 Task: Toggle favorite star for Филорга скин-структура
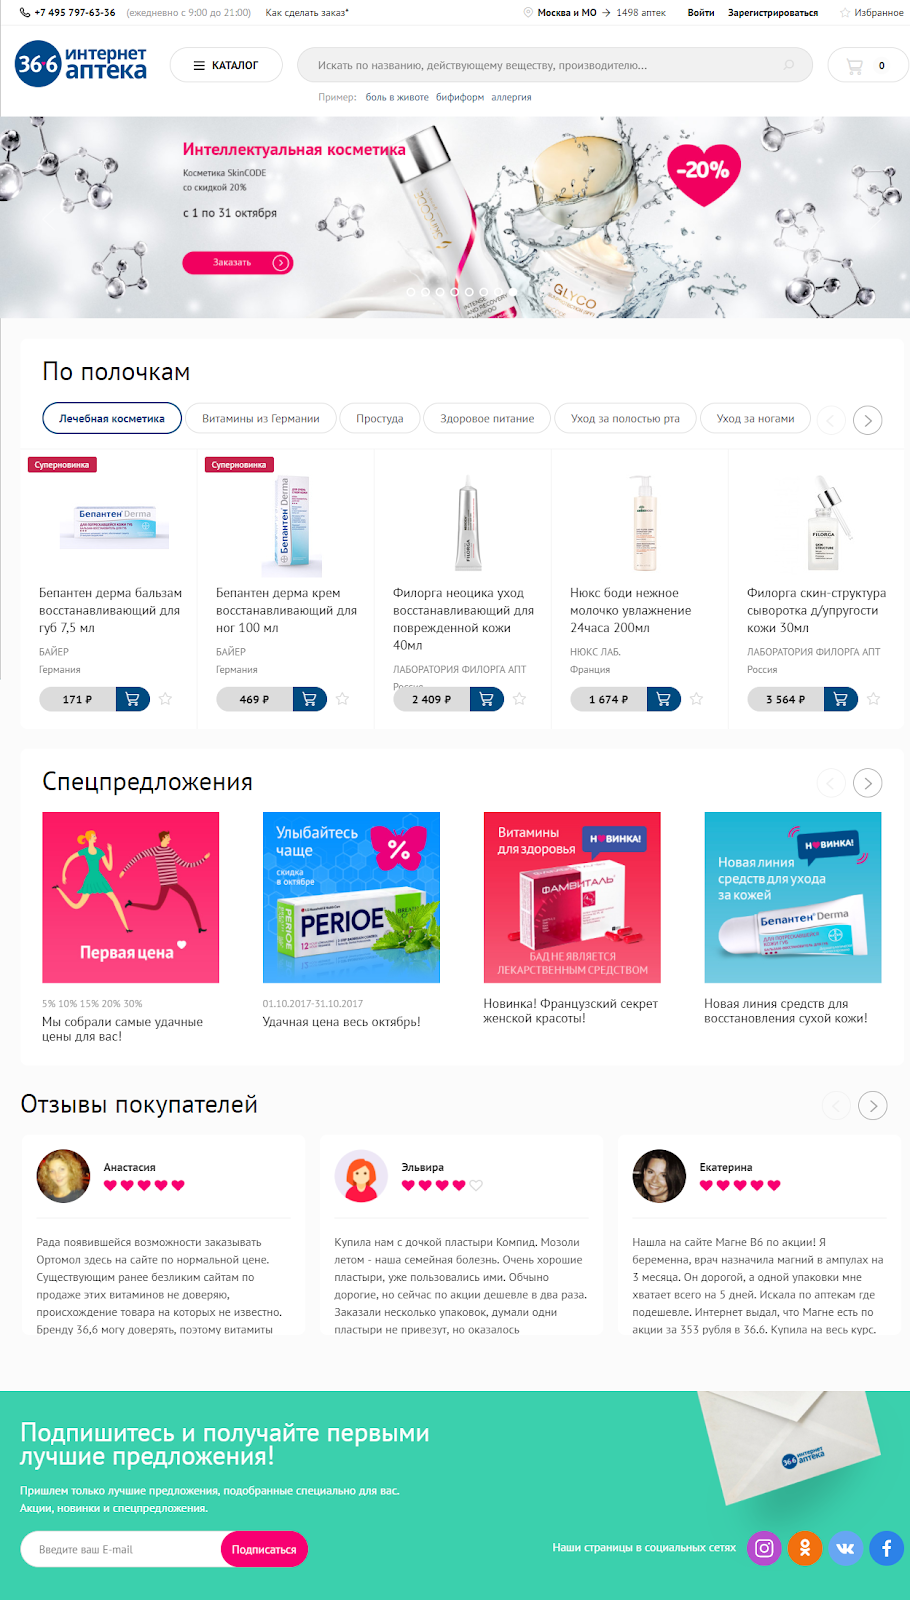tap(874, 699)
